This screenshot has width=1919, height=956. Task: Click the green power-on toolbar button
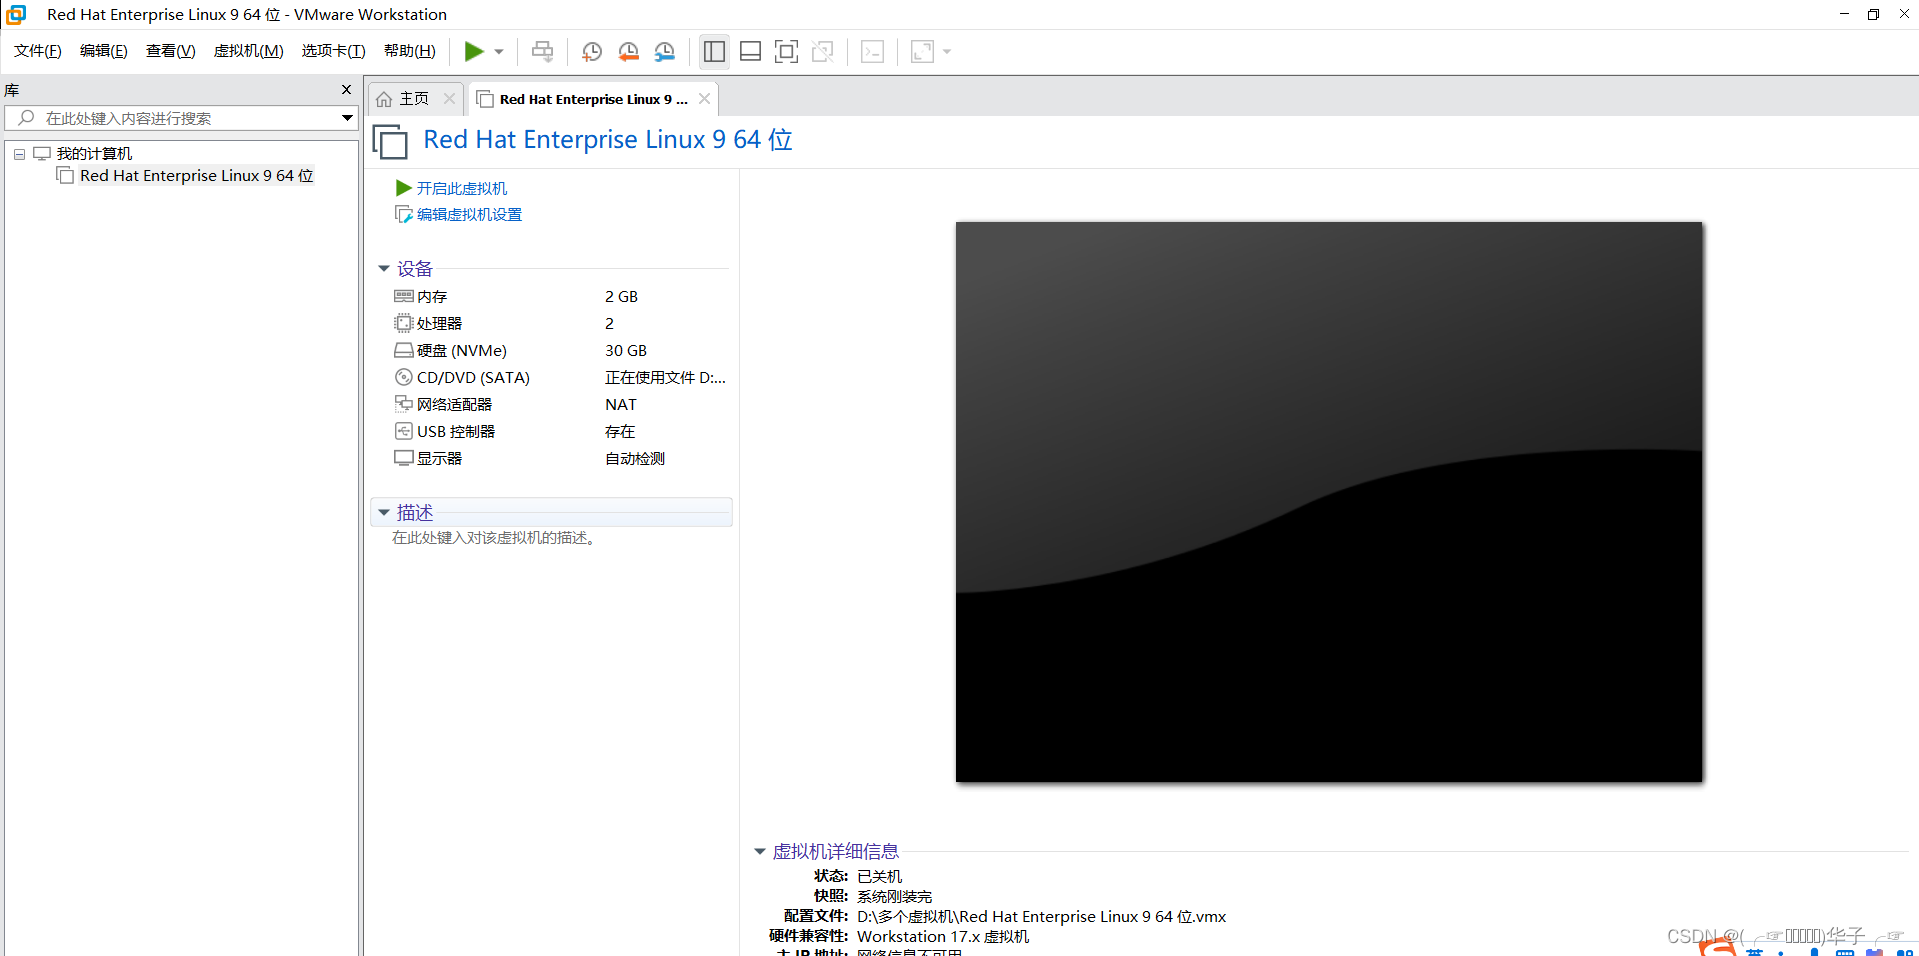point(474,51)
